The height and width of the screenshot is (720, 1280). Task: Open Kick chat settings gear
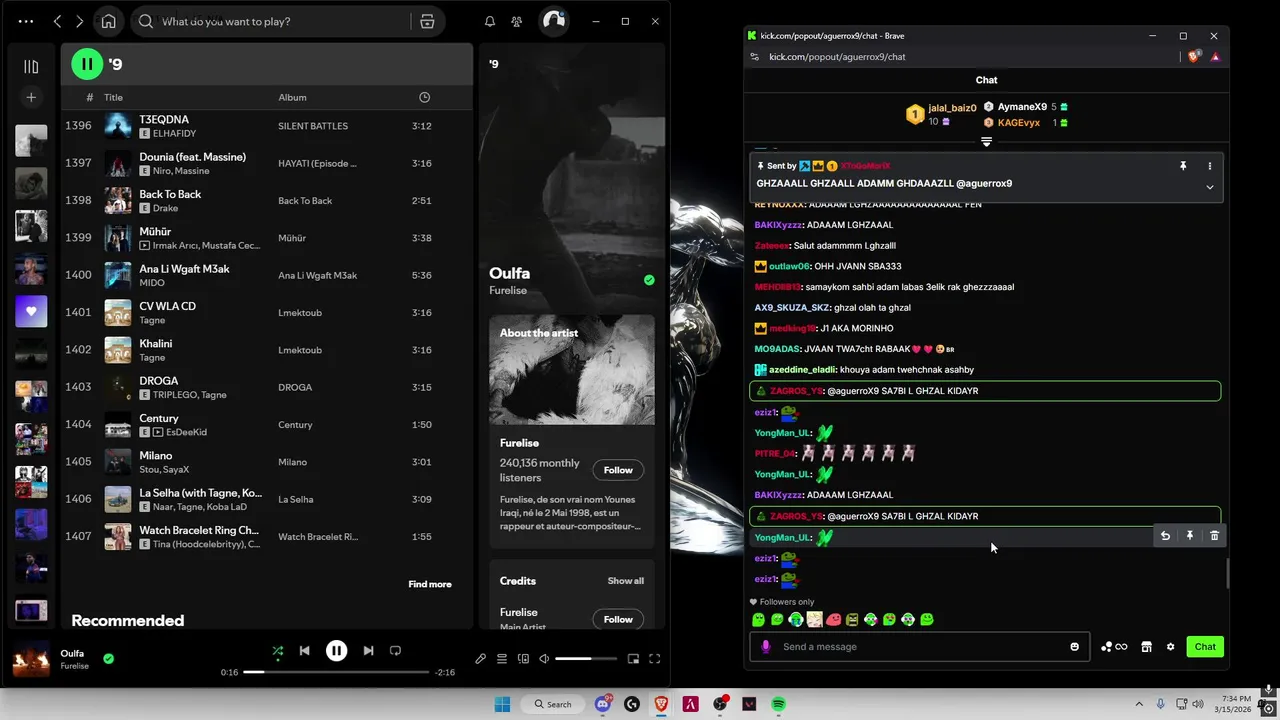pyautogui.click(x=1171, y=647)
